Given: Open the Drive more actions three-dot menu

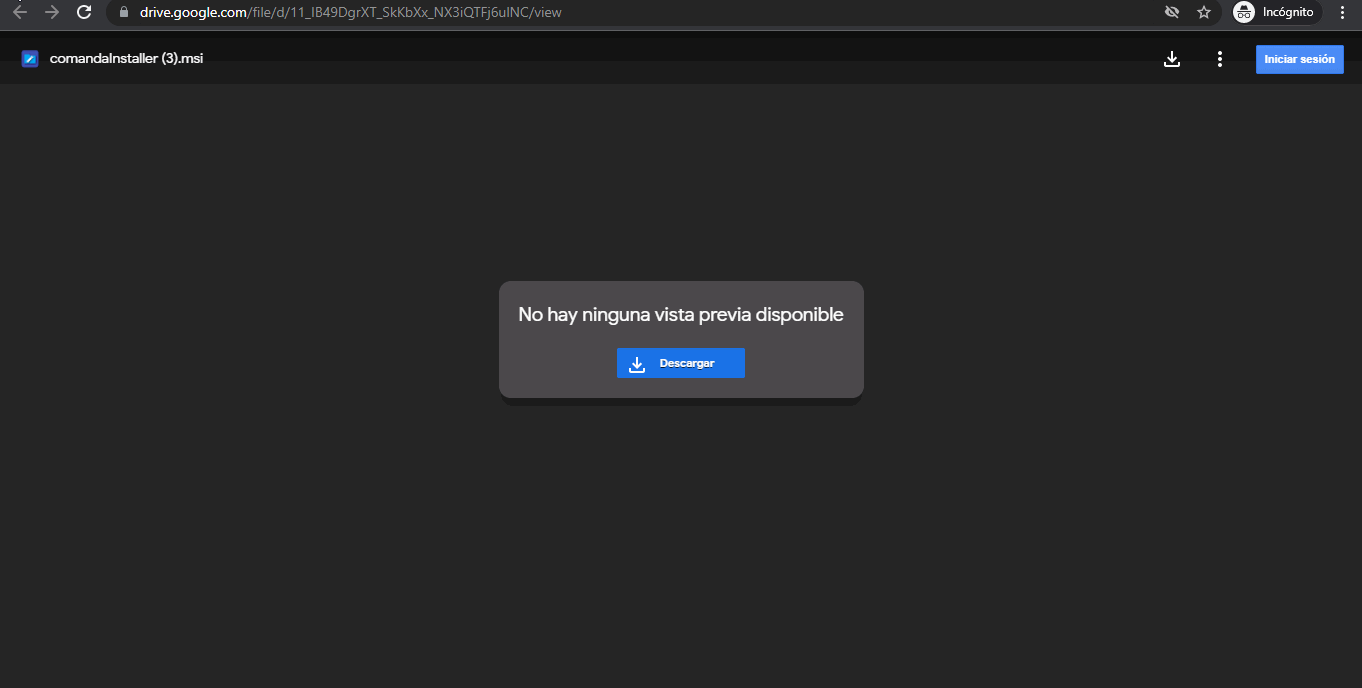Looking at the screenshot, I should (x=1219, y=59).
